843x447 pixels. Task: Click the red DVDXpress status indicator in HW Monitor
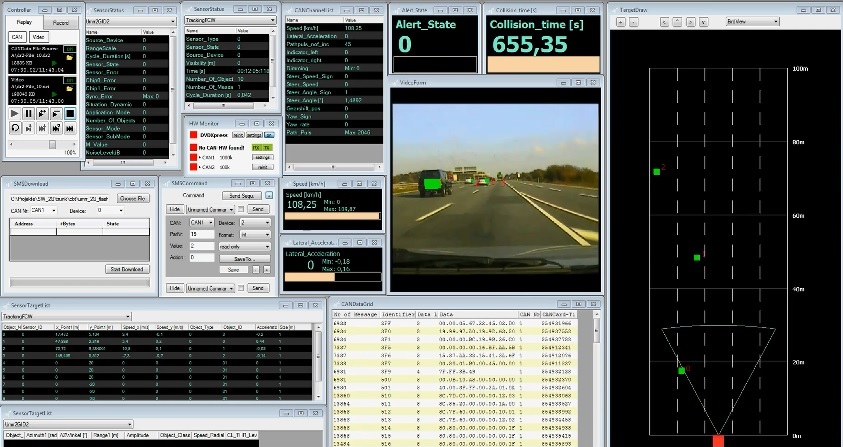pos(193,135)
